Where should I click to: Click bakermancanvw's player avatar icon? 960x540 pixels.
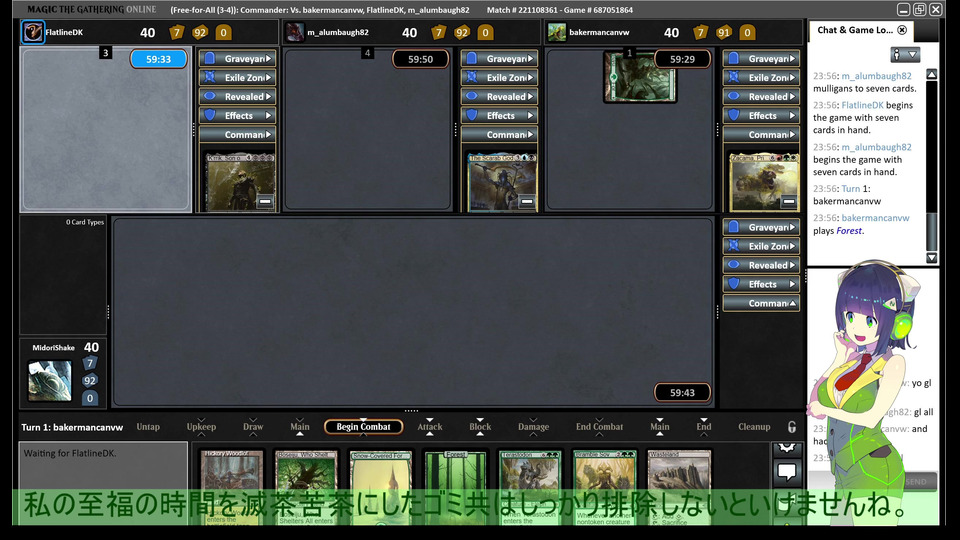[557, 32]
